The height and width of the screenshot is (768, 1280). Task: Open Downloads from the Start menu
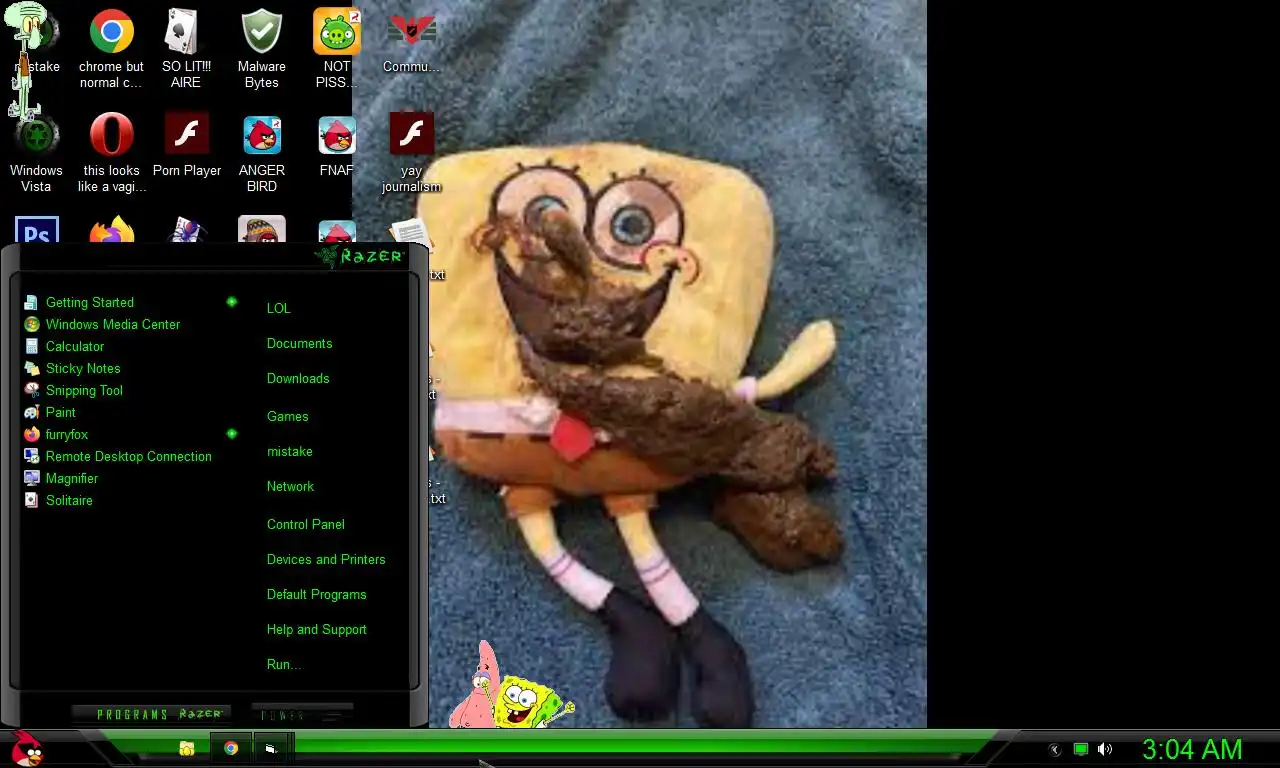(298, 378)
